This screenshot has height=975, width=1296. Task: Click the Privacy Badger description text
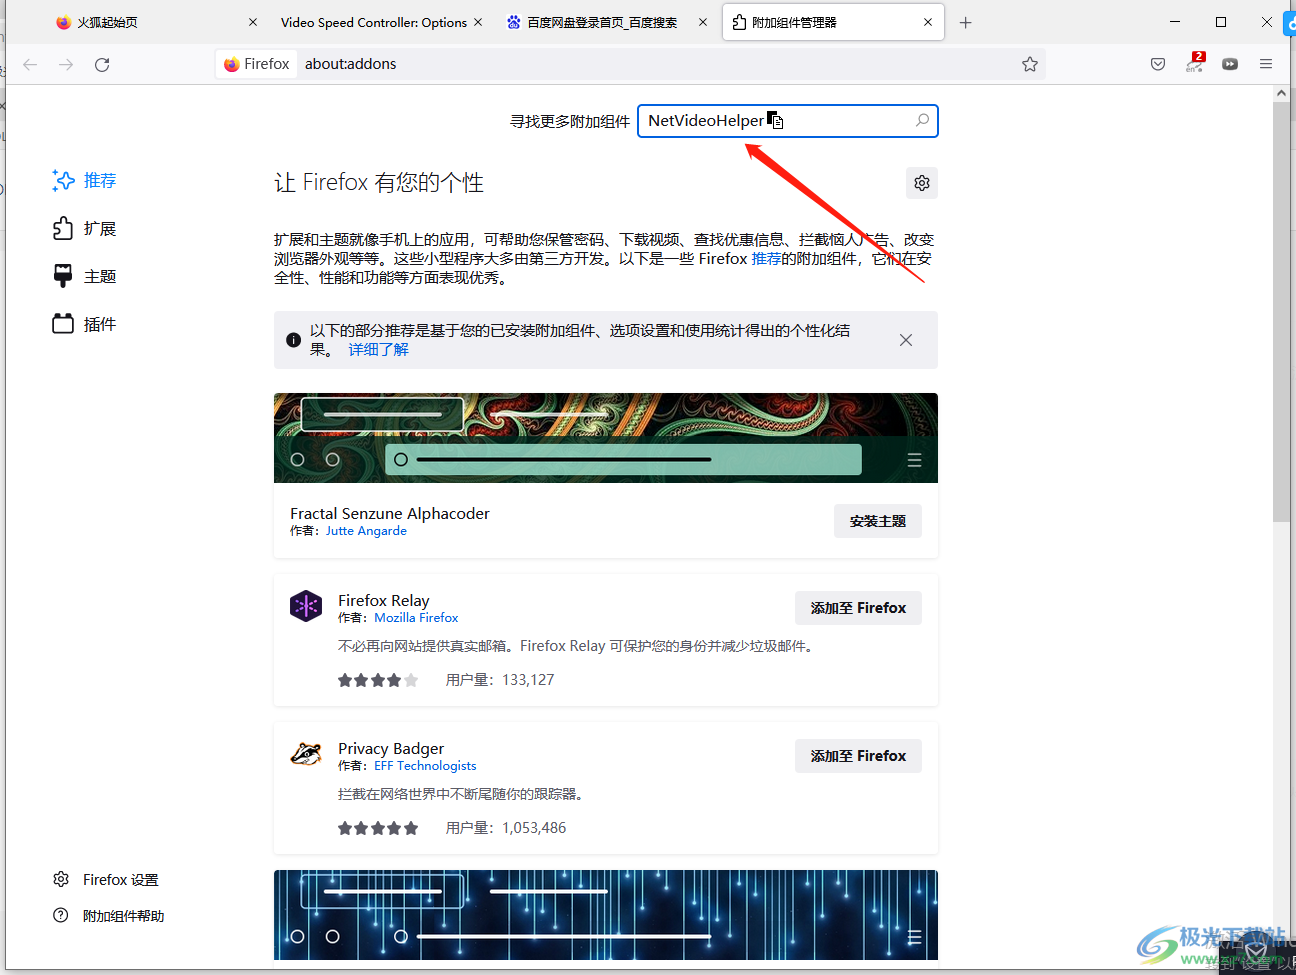pos(462,794)
